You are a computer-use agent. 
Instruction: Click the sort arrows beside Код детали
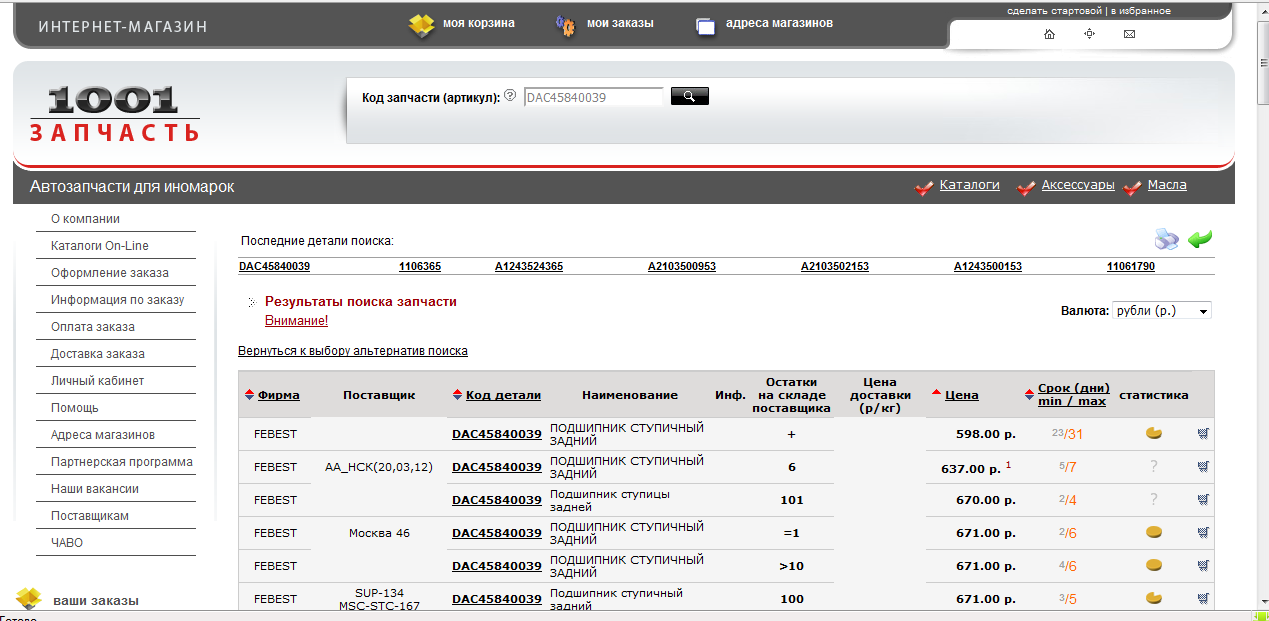pyautogui.click(x=458, y=395)
